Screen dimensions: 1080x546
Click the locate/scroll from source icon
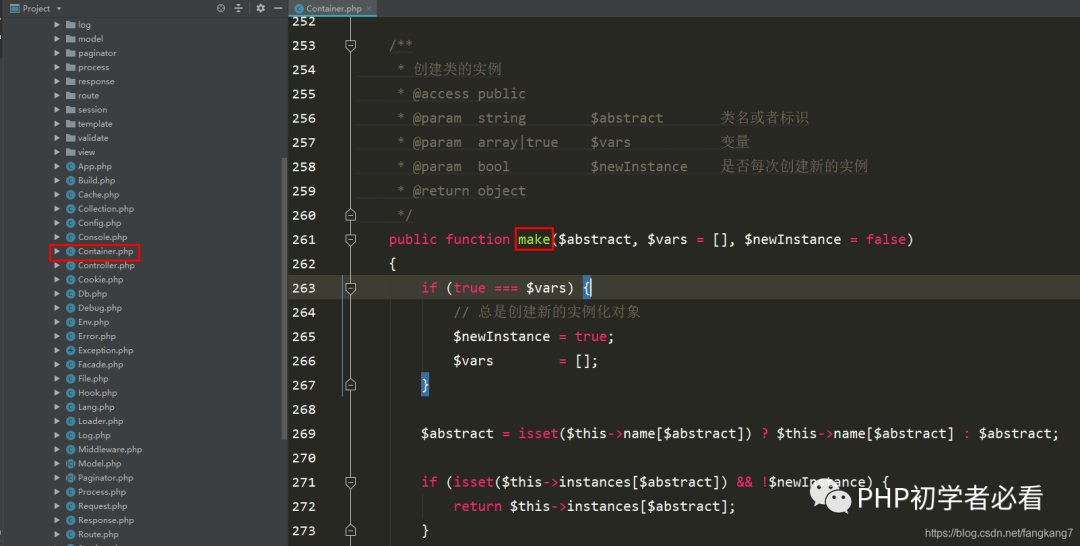pos(221,8)
